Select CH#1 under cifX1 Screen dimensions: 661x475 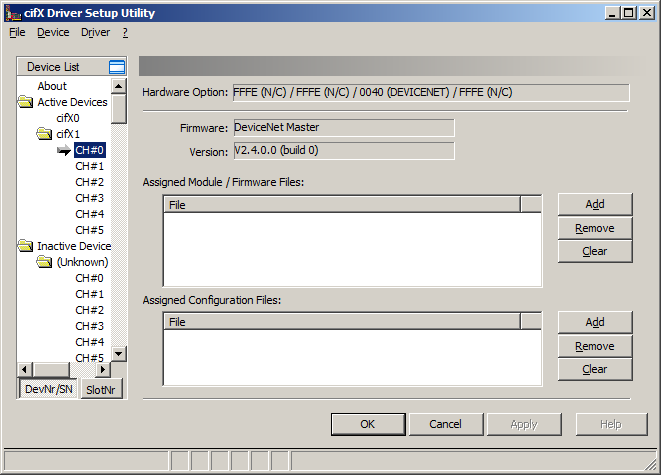tap(89, 166)
